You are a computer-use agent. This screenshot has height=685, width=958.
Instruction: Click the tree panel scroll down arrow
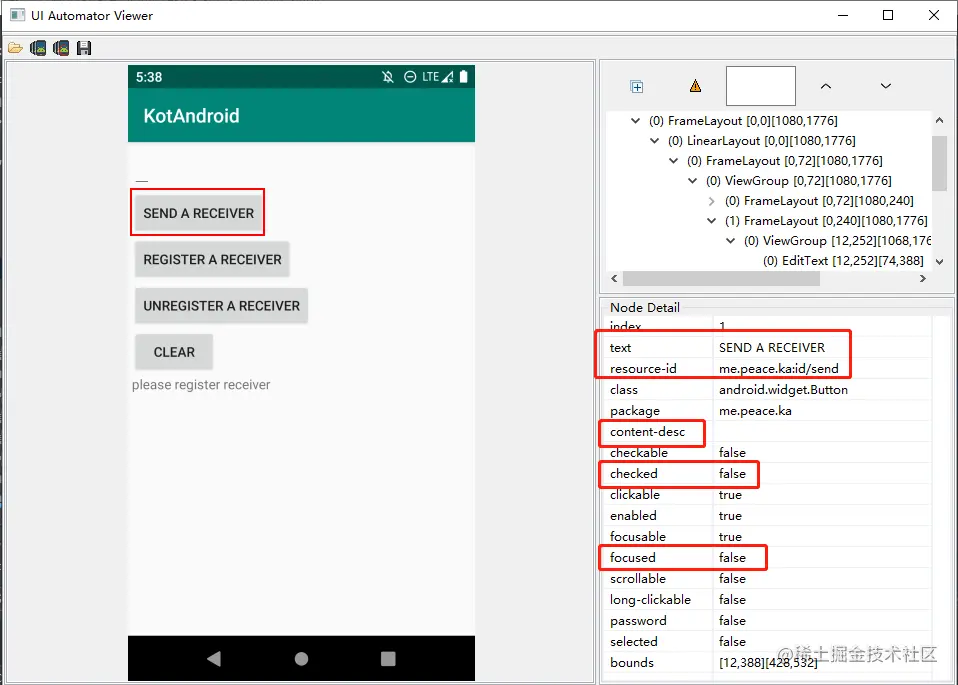[939, 262]
